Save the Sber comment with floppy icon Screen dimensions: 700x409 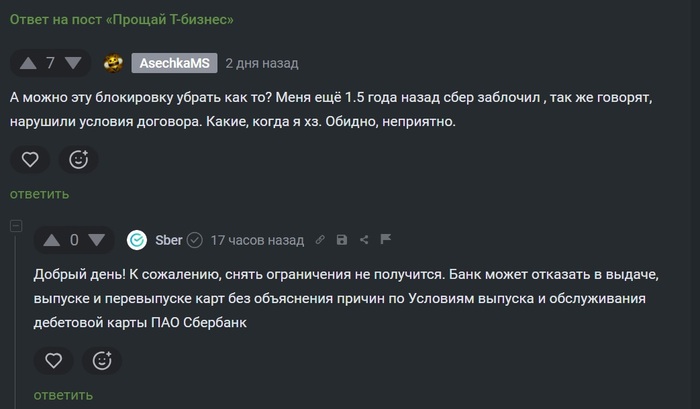point(342,240)
